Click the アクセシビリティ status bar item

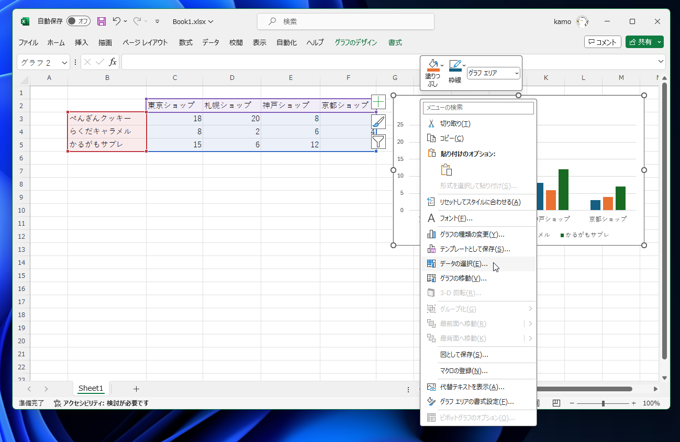click(101, 403)
